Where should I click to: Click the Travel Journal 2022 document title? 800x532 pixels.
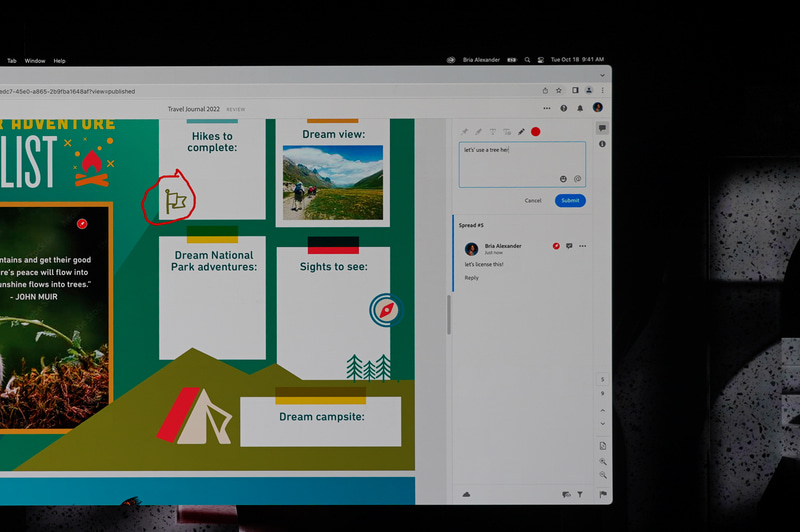coord(194,109)
